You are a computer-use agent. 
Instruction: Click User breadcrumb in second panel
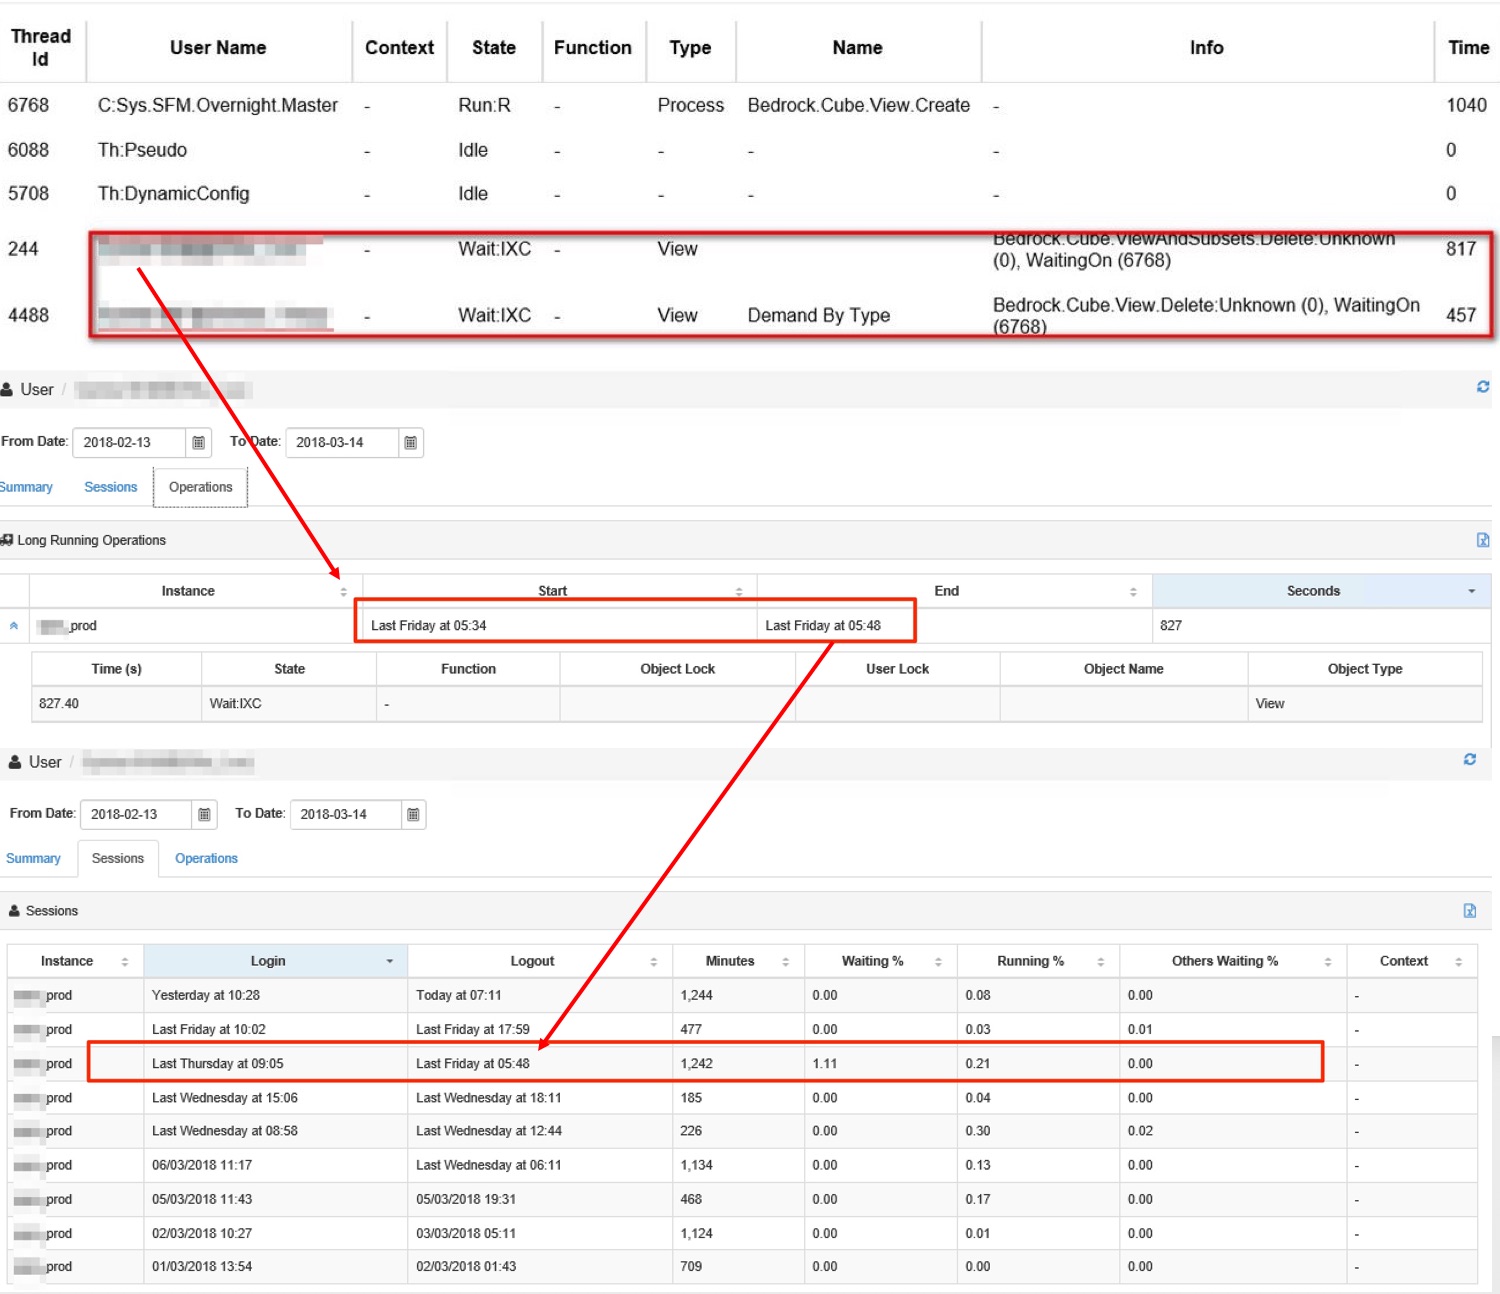(x=45, y=762)
